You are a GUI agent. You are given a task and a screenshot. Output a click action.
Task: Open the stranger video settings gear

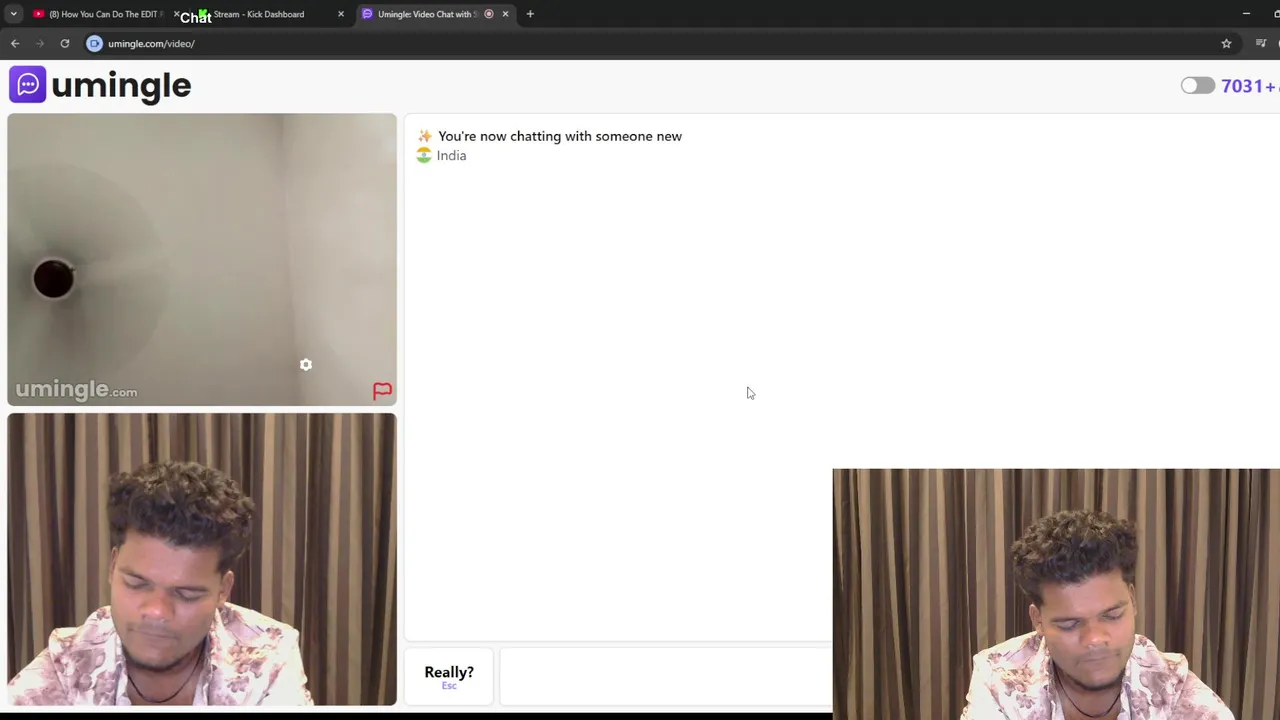point(306,365)
